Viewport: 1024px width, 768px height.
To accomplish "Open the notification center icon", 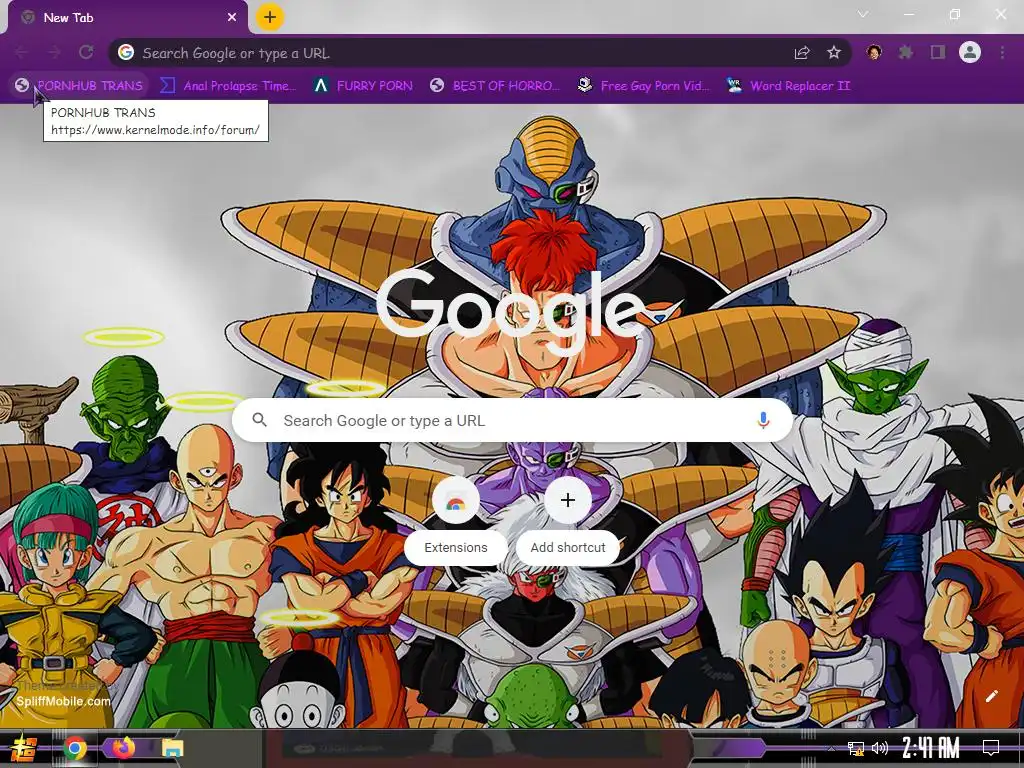I will (991, 747).
